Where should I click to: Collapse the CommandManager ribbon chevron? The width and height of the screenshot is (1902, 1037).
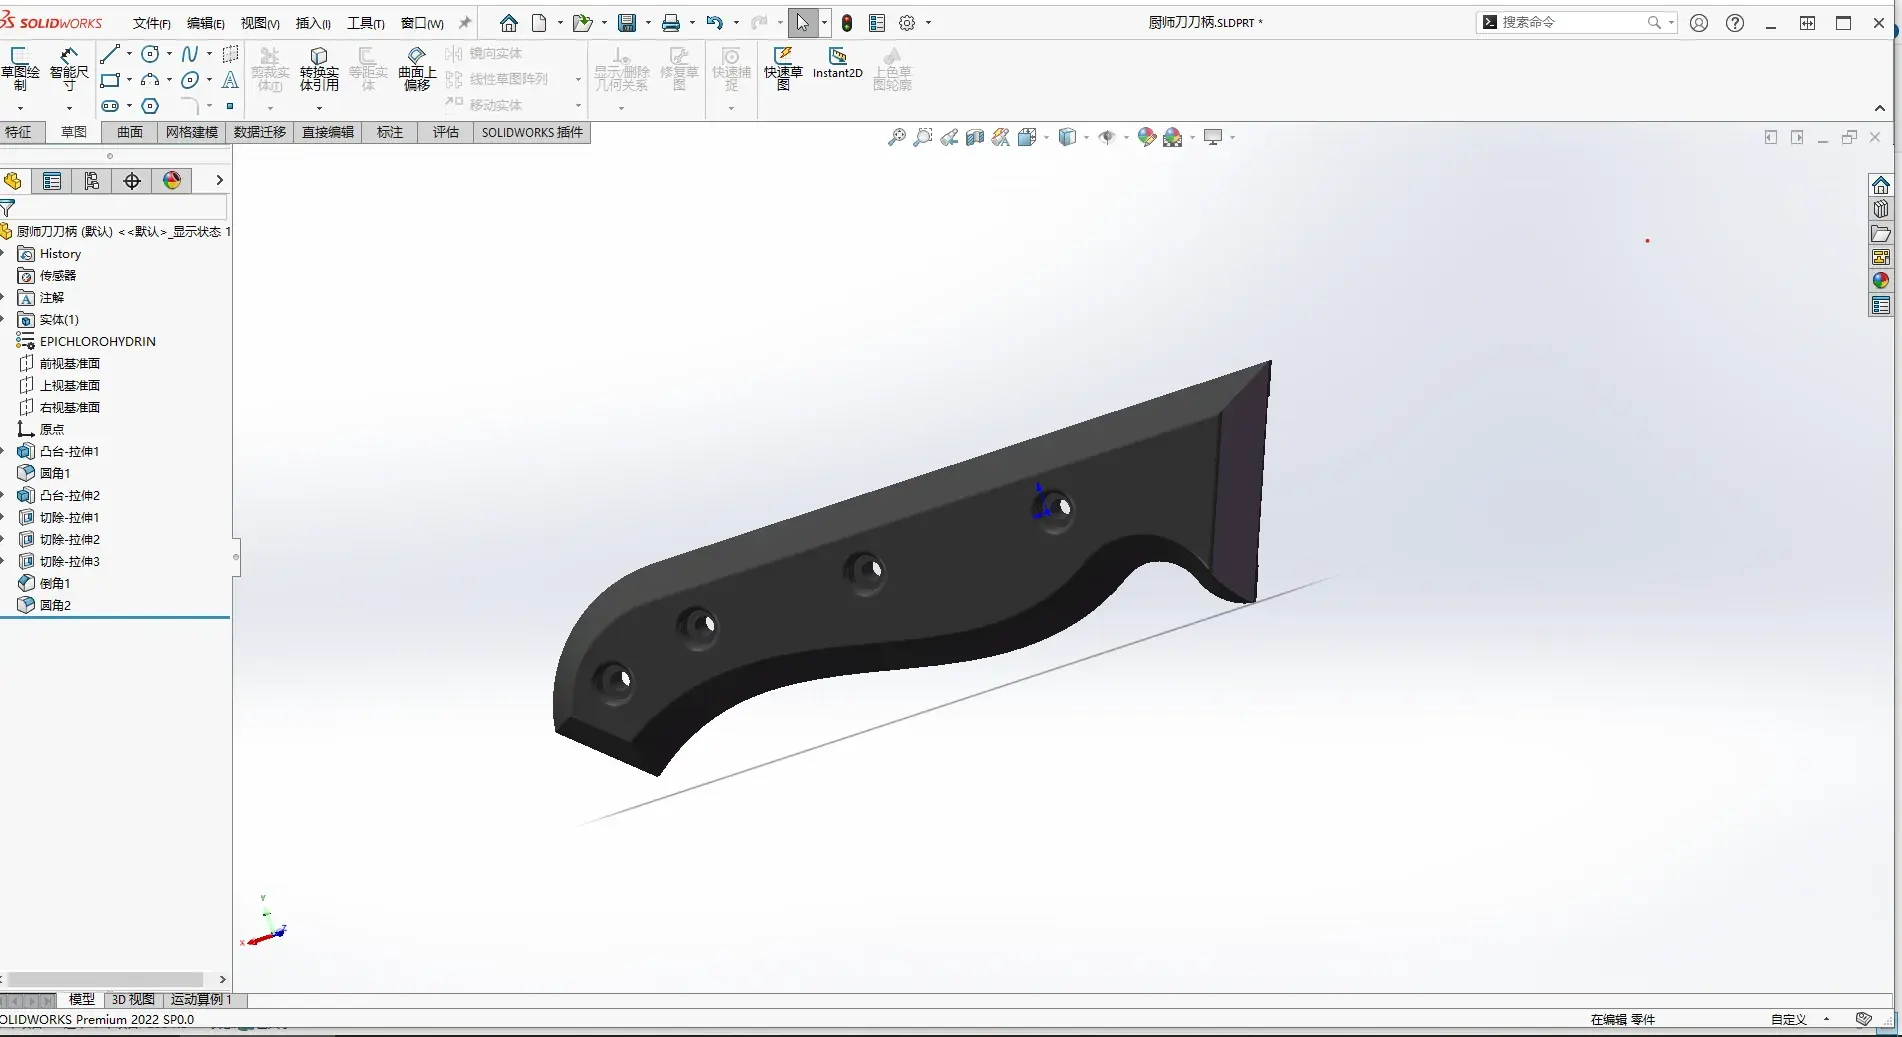[x=1880, y=108]
